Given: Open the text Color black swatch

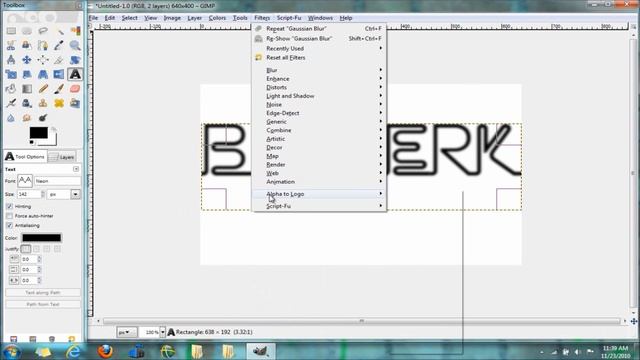Looking at the screenshot, I should pyautogui.click(x=42, y=238).
